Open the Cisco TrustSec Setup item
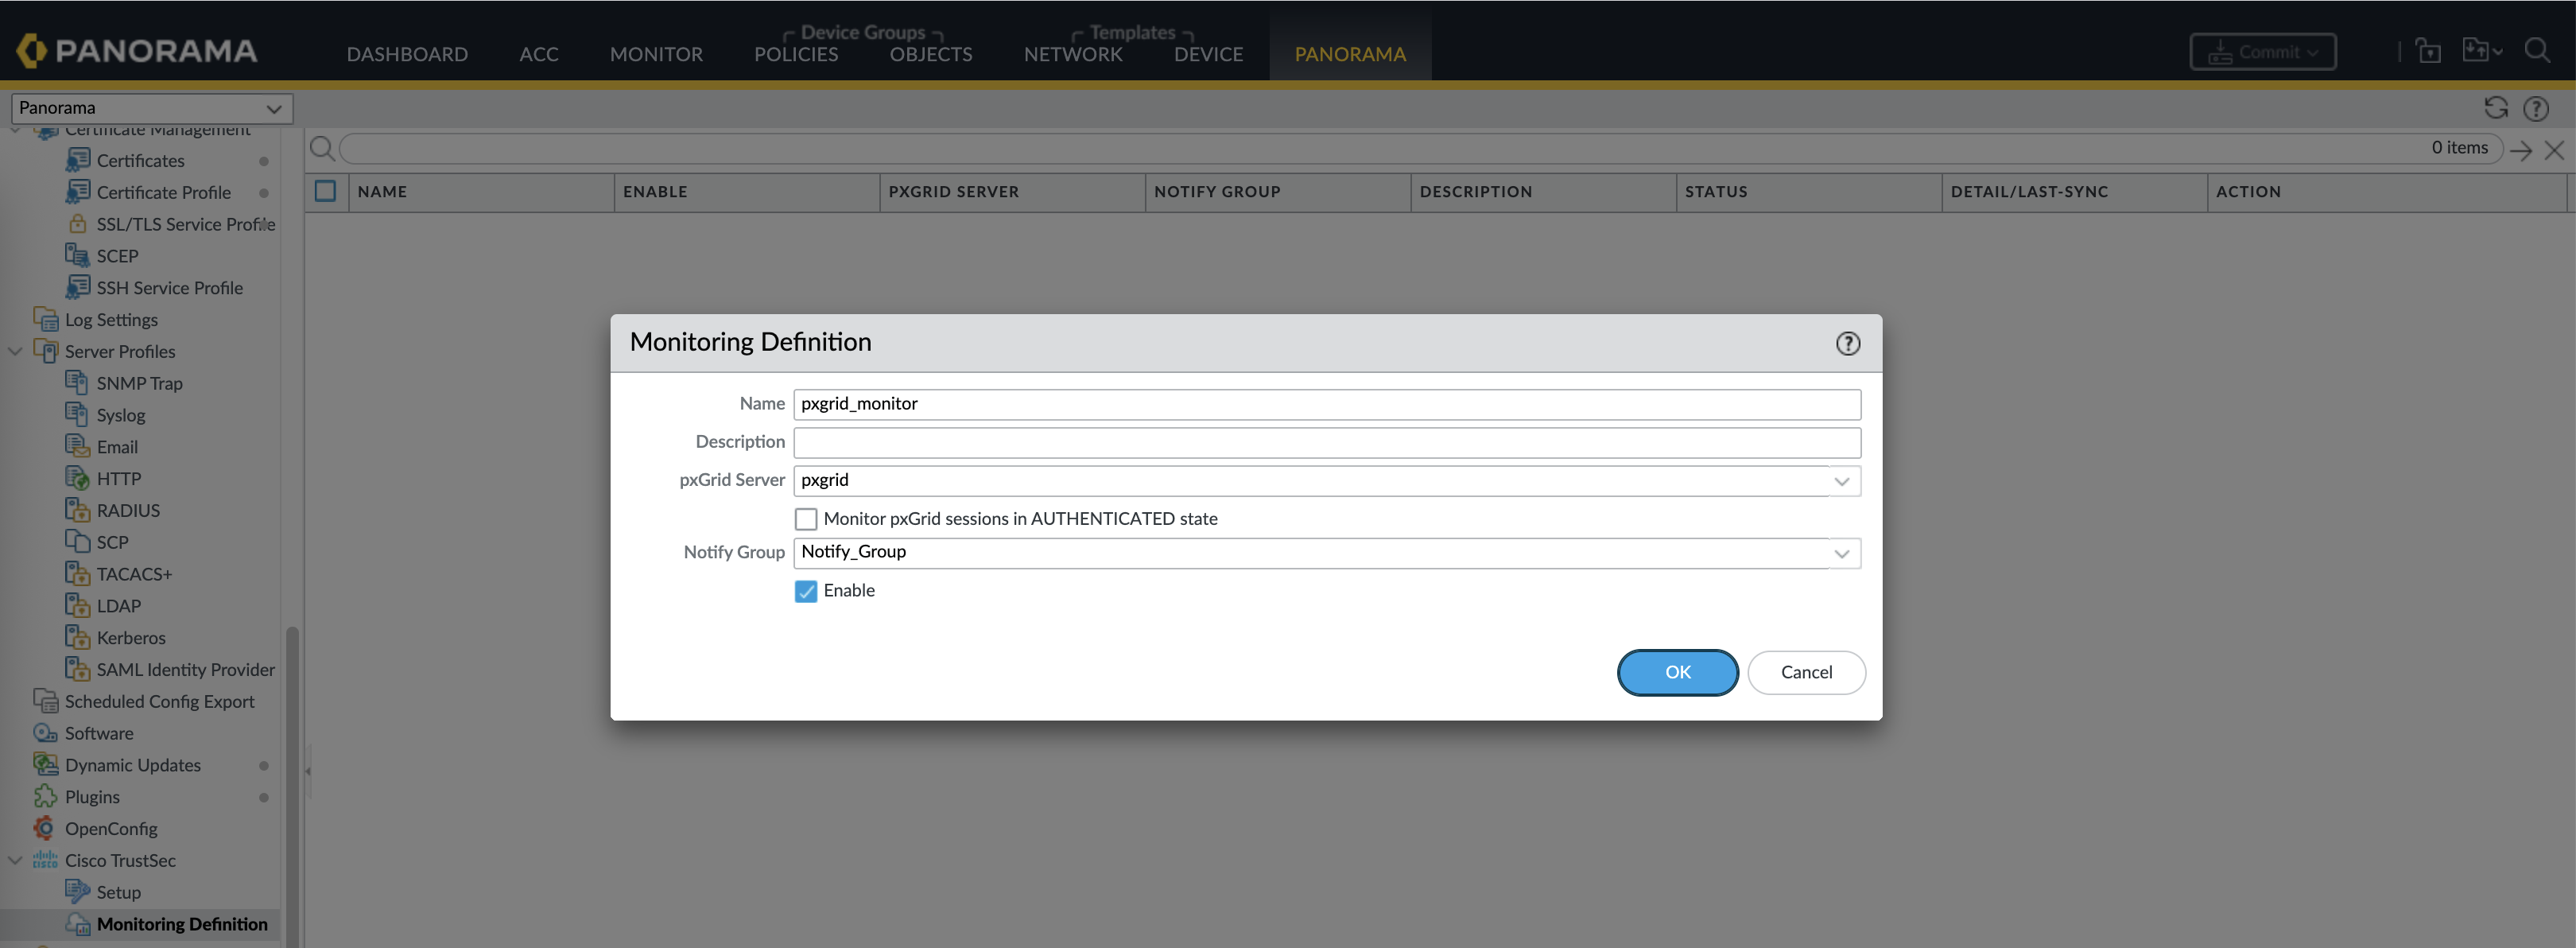This screenshot has height=948, width=2576. [118, 892]
